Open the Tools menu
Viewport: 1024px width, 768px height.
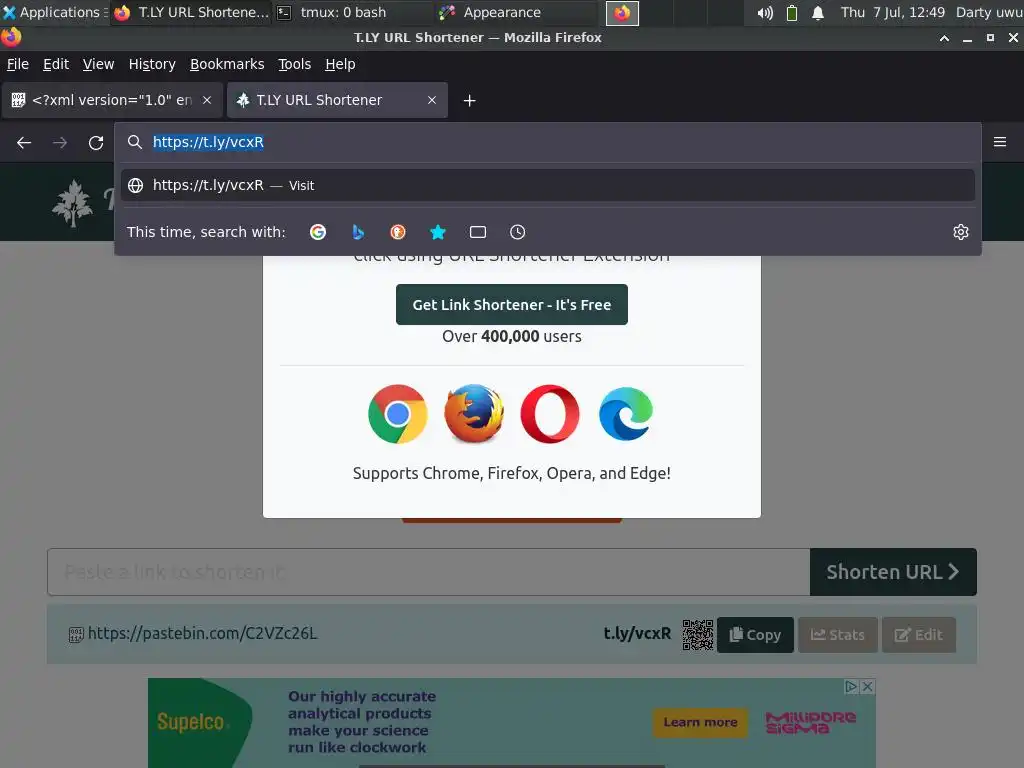pos(295,64)
